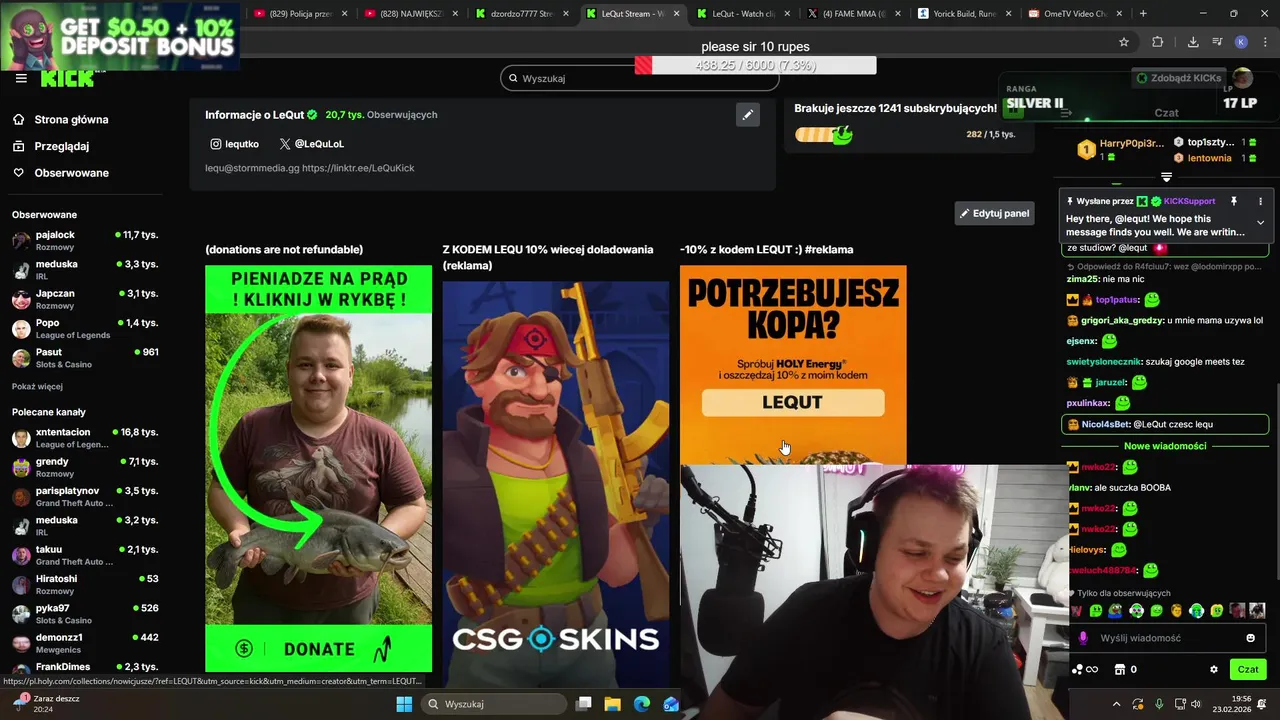
Task: Click the subscriber goal progress bar
Action: pyautogui.click(x=823, y=135)
